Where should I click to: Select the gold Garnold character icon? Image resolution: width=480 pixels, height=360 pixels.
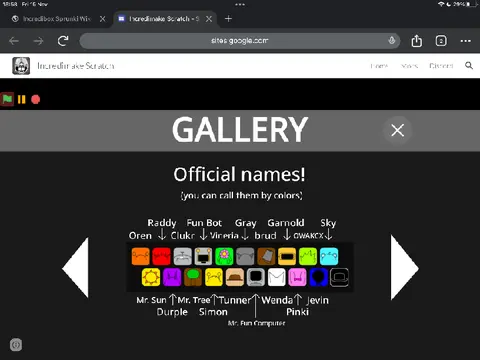[x=287, y=256]
